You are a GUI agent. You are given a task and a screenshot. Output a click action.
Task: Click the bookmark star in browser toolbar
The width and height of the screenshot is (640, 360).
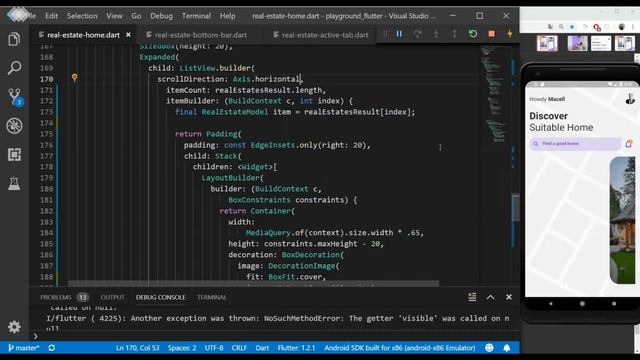pyautogui.click(x=572, y=27)
